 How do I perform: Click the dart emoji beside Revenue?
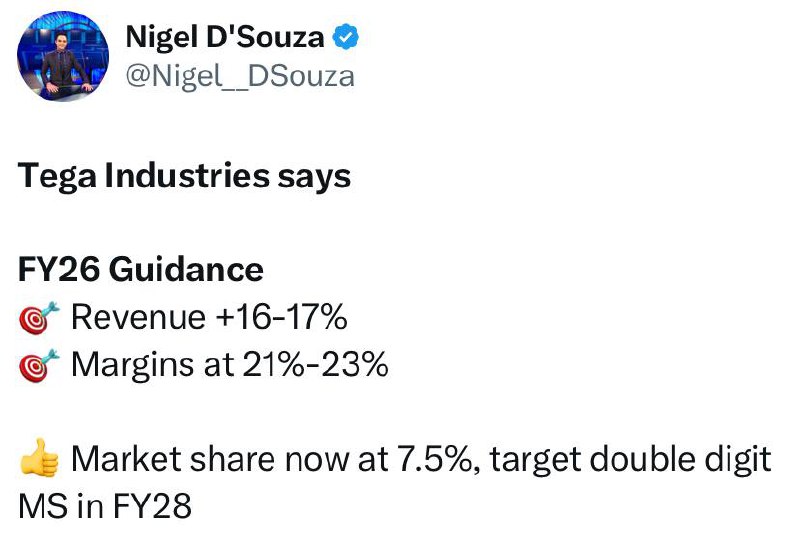[39, 318]
